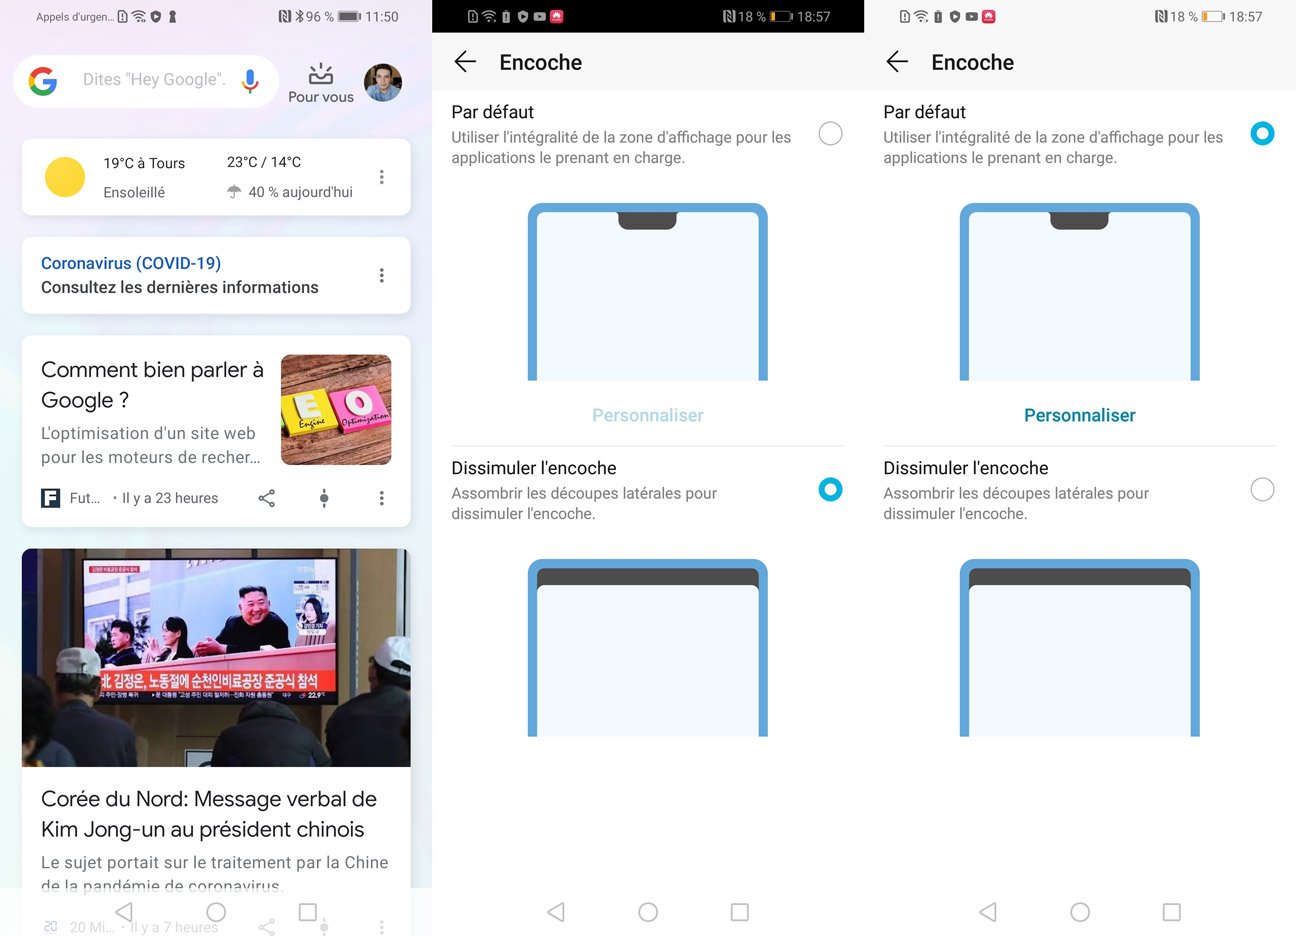
Task: Tap NFC icon in right screen status bar
Action: 1161,16
